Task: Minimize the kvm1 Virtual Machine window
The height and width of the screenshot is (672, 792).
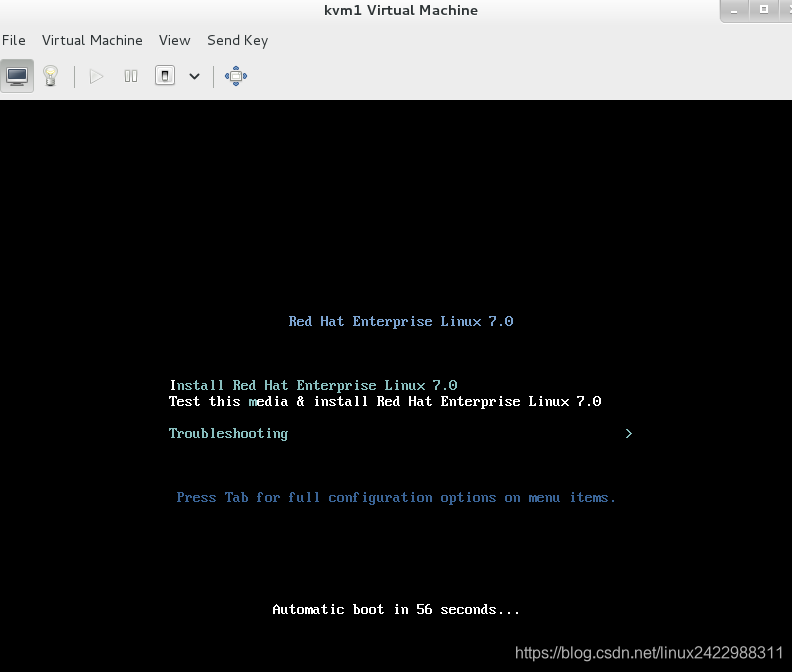Action: click(x=734, y=11)
